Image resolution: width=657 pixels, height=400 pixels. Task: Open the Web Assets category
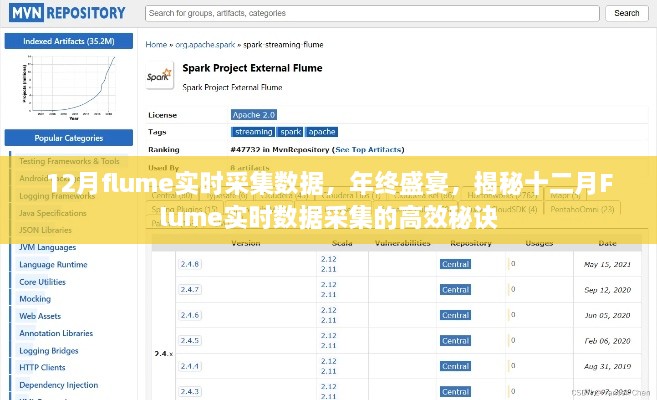click(x=40, y=316)
